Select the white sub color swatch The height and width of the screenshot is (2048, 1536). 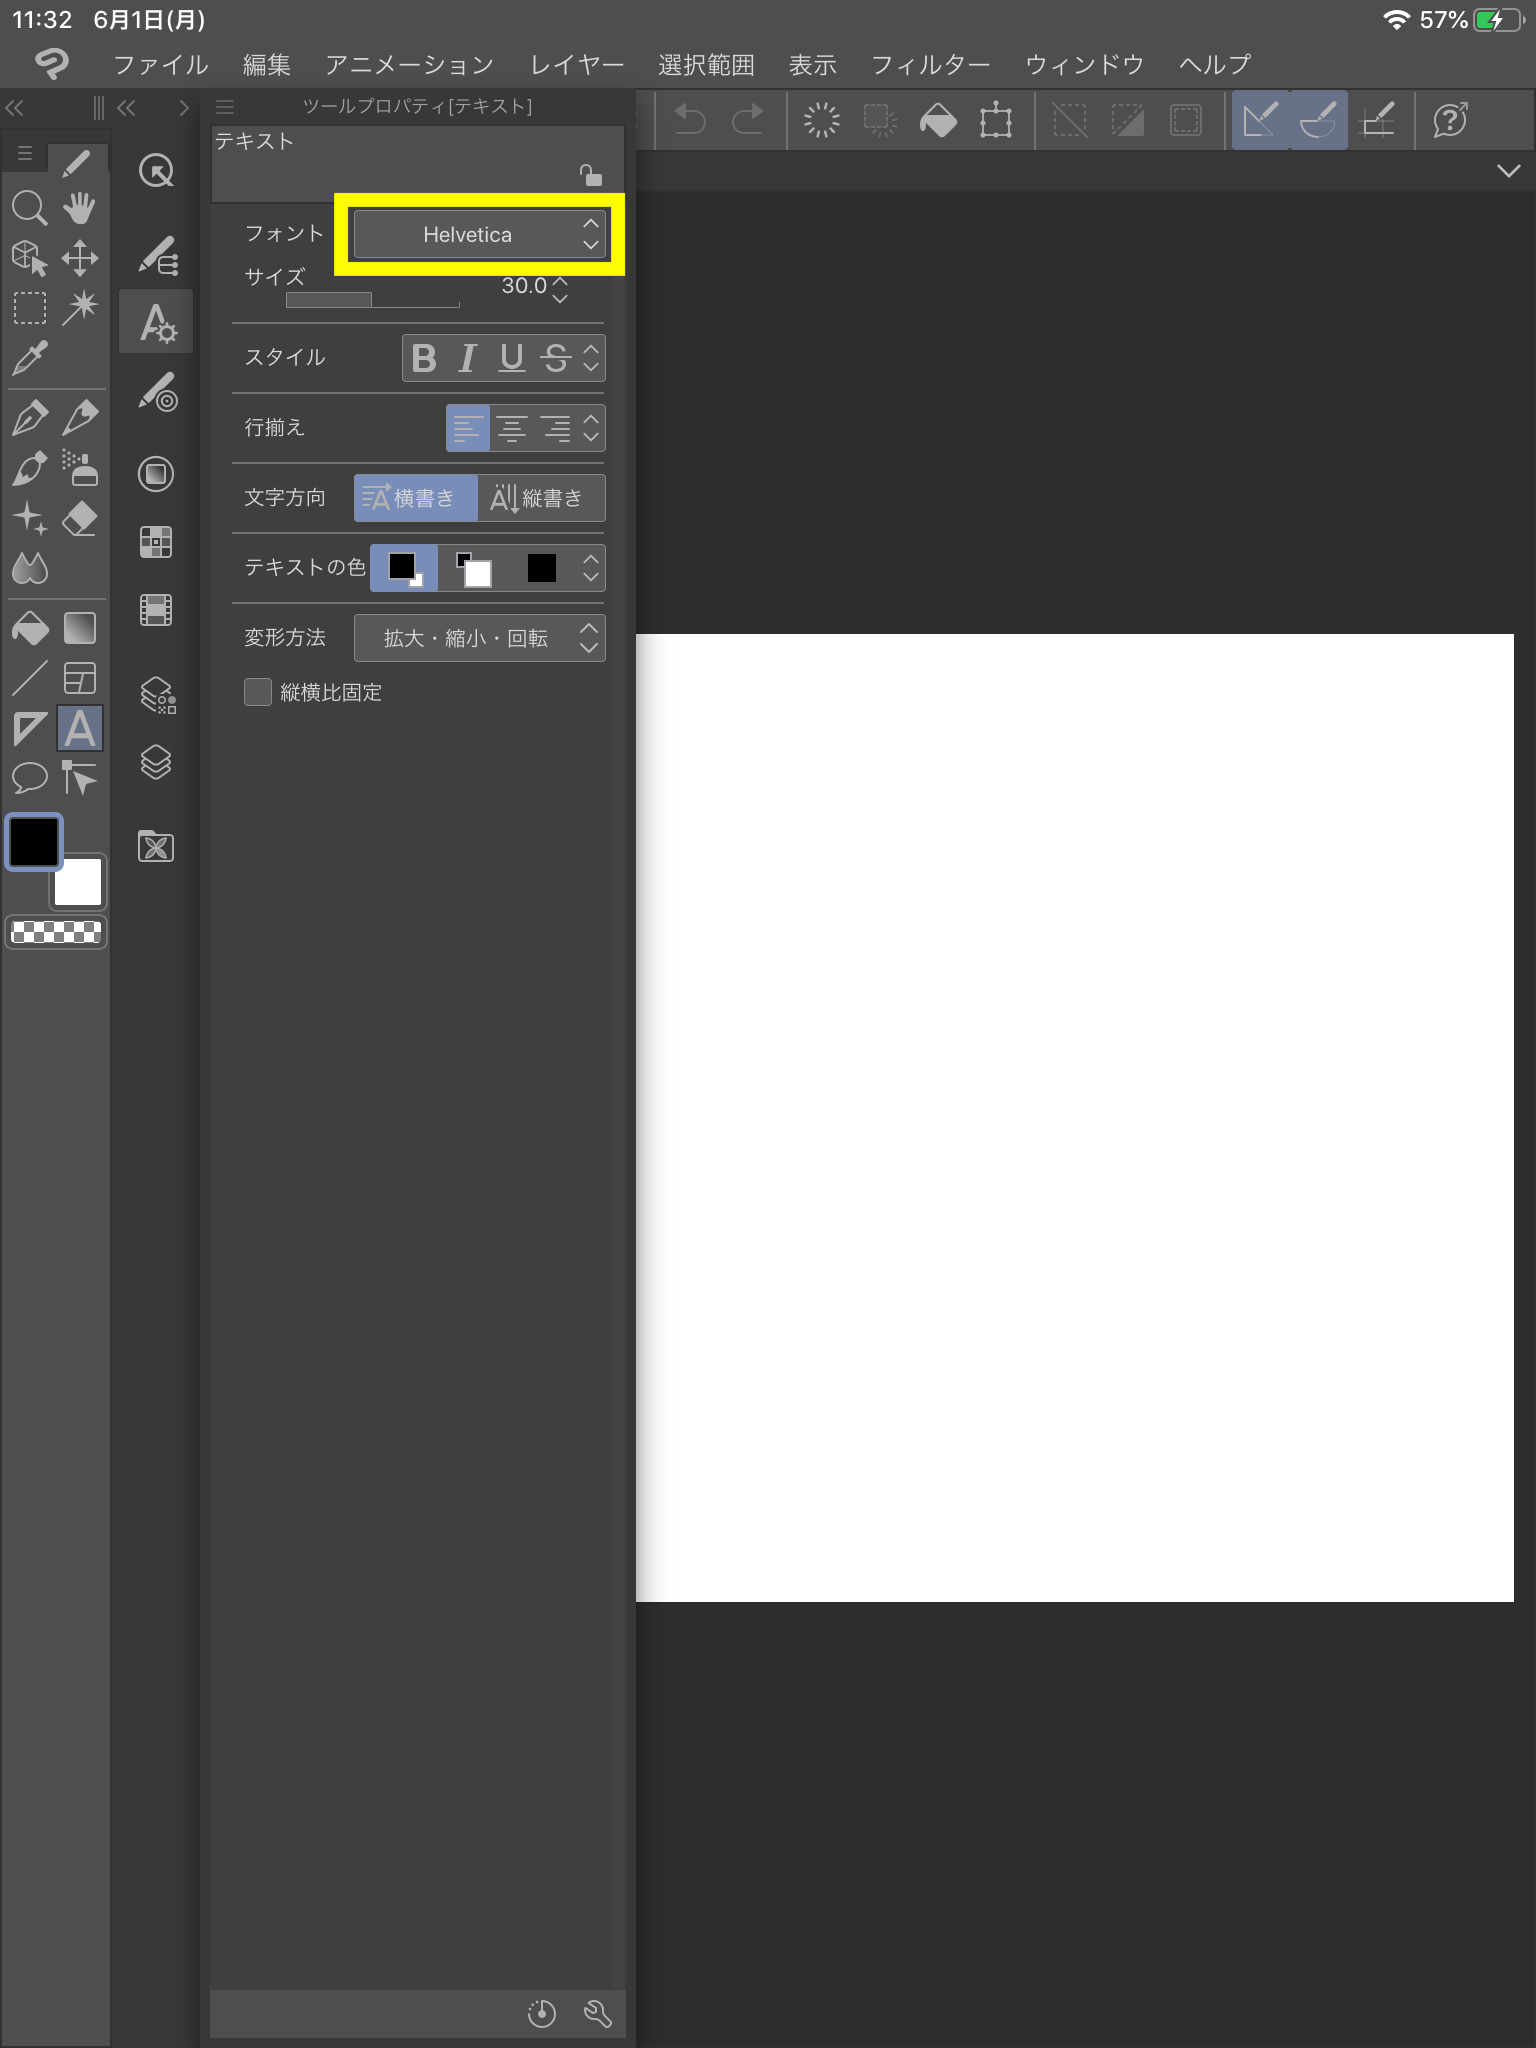point(79,883)
